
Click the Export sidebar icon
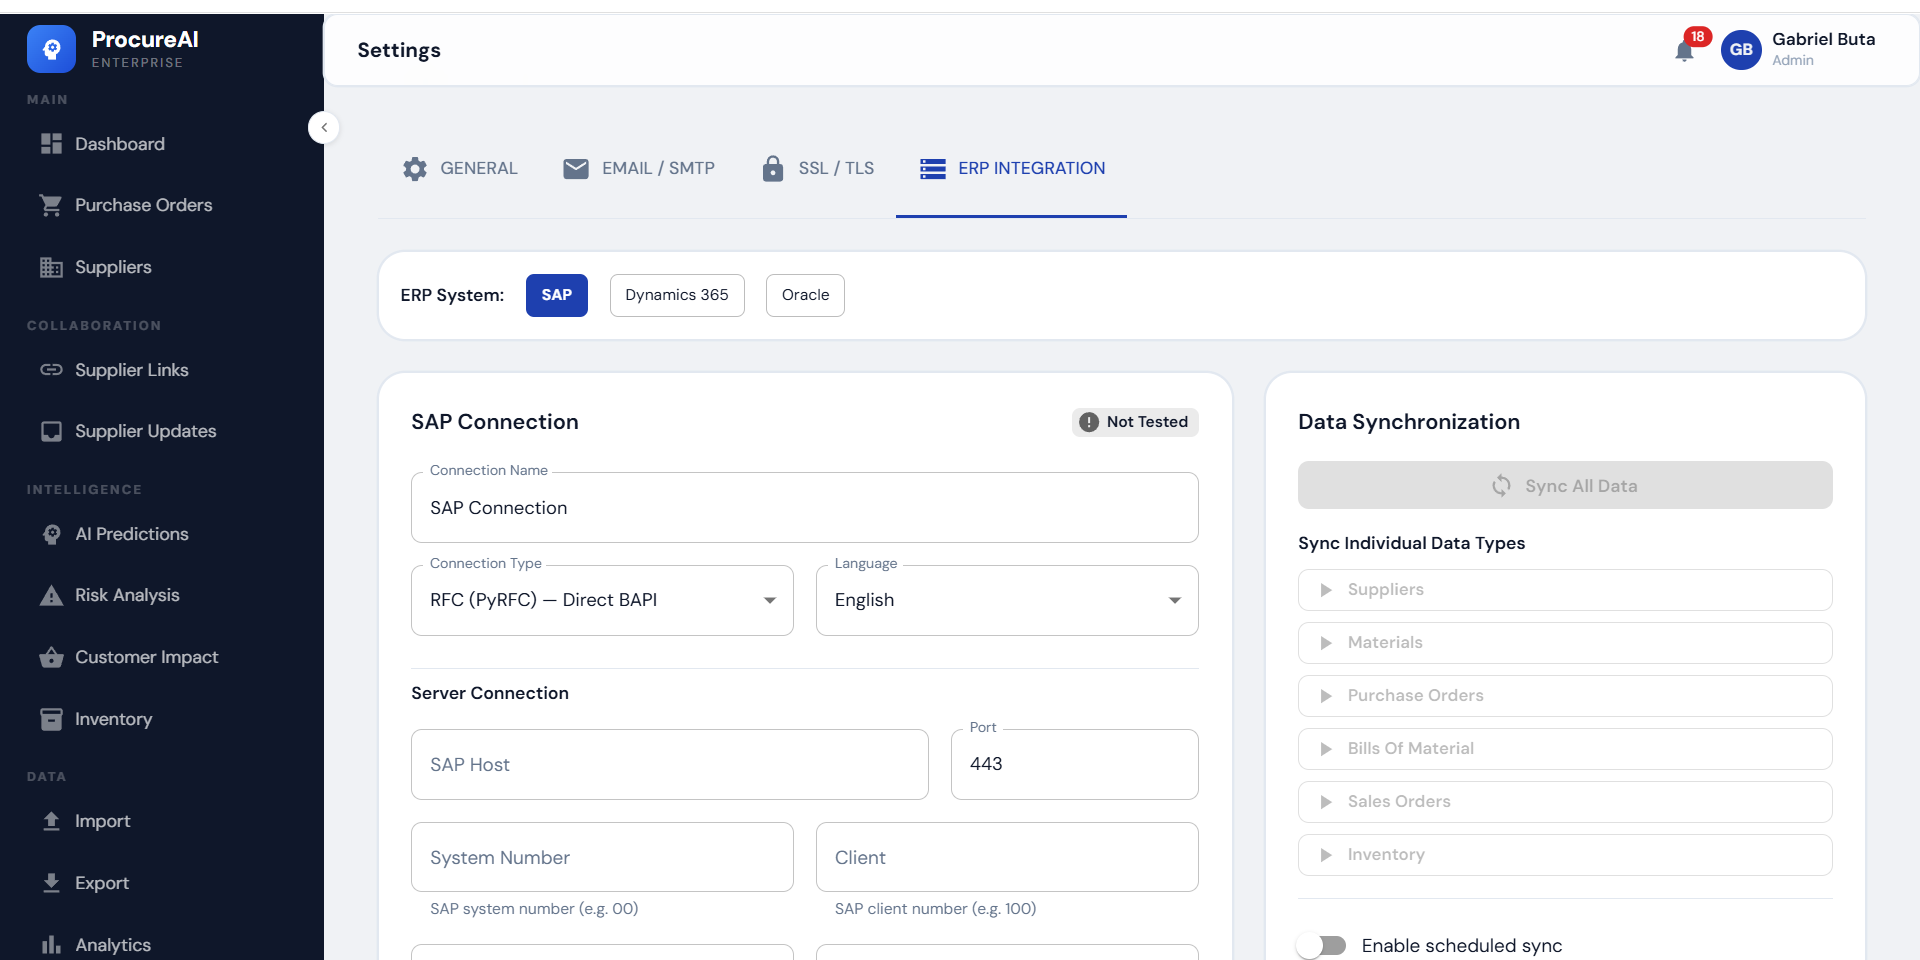[x=51, y=883]
